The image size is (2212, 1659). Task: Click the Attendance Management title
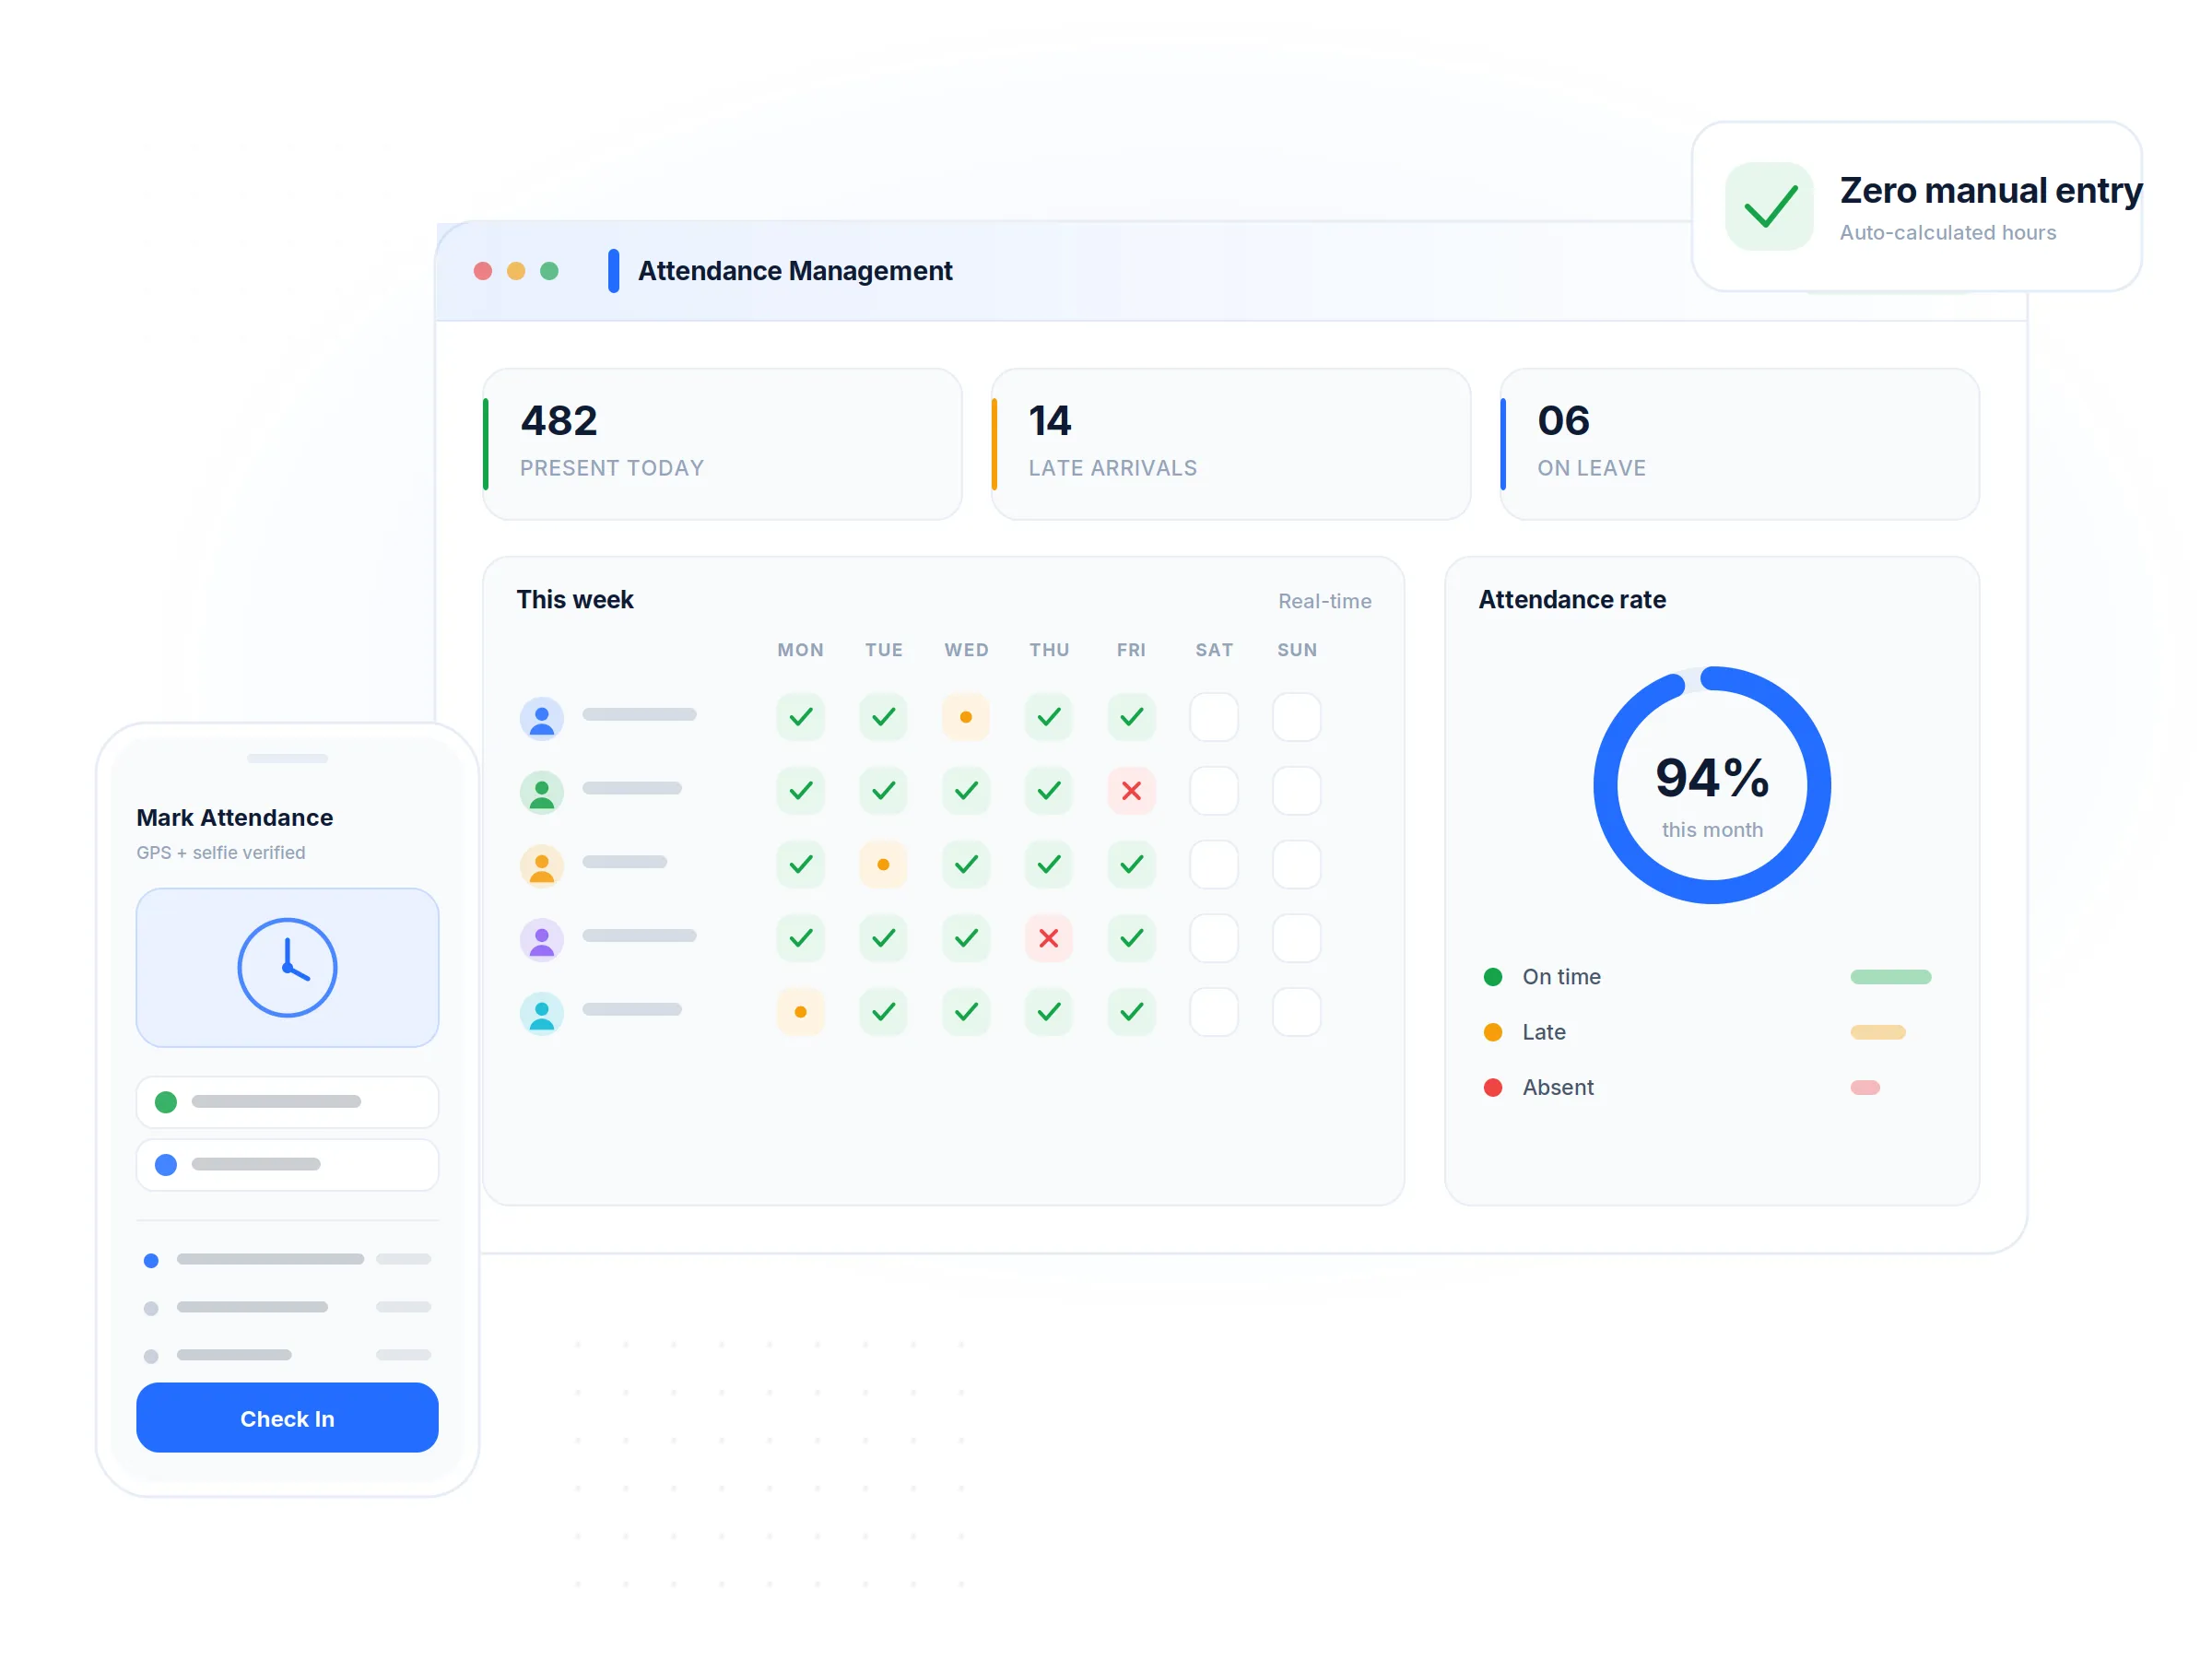pyautogui.click(x=795, y=271)
